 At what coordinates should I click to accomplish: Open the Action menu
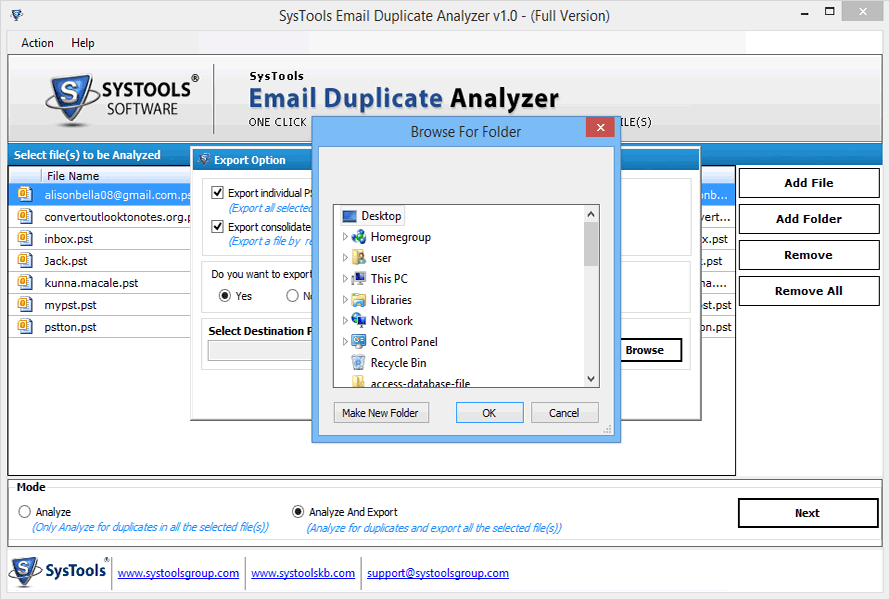coord(37,43)
